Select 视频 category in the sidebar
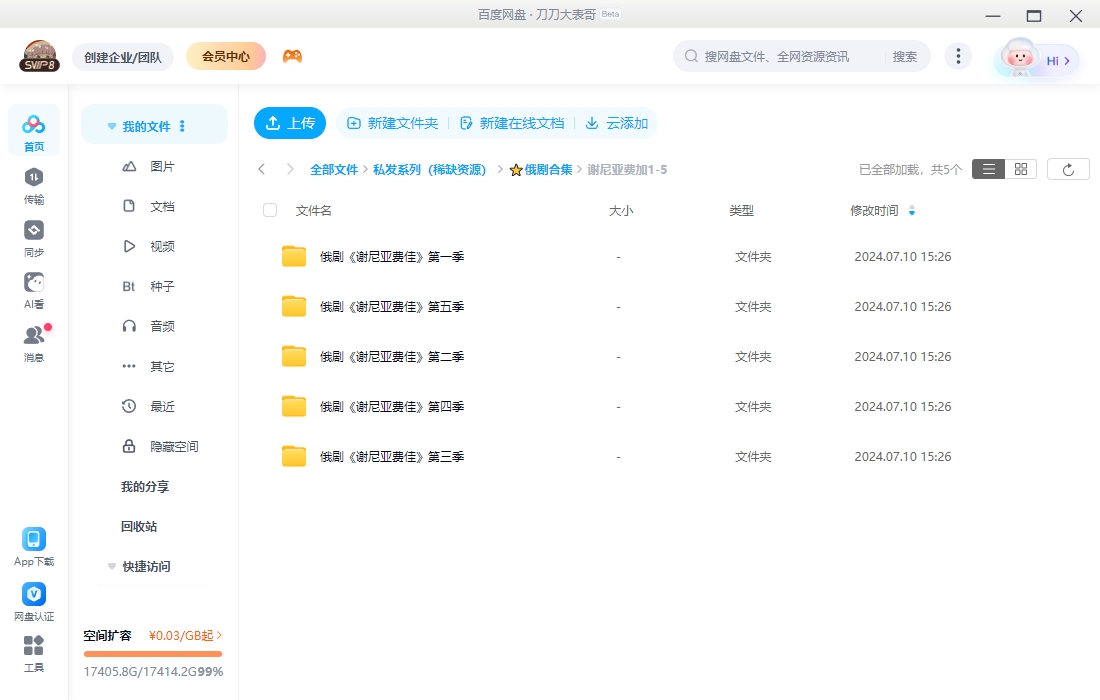This screenshot has width=1100, height=700. point(162,246)
